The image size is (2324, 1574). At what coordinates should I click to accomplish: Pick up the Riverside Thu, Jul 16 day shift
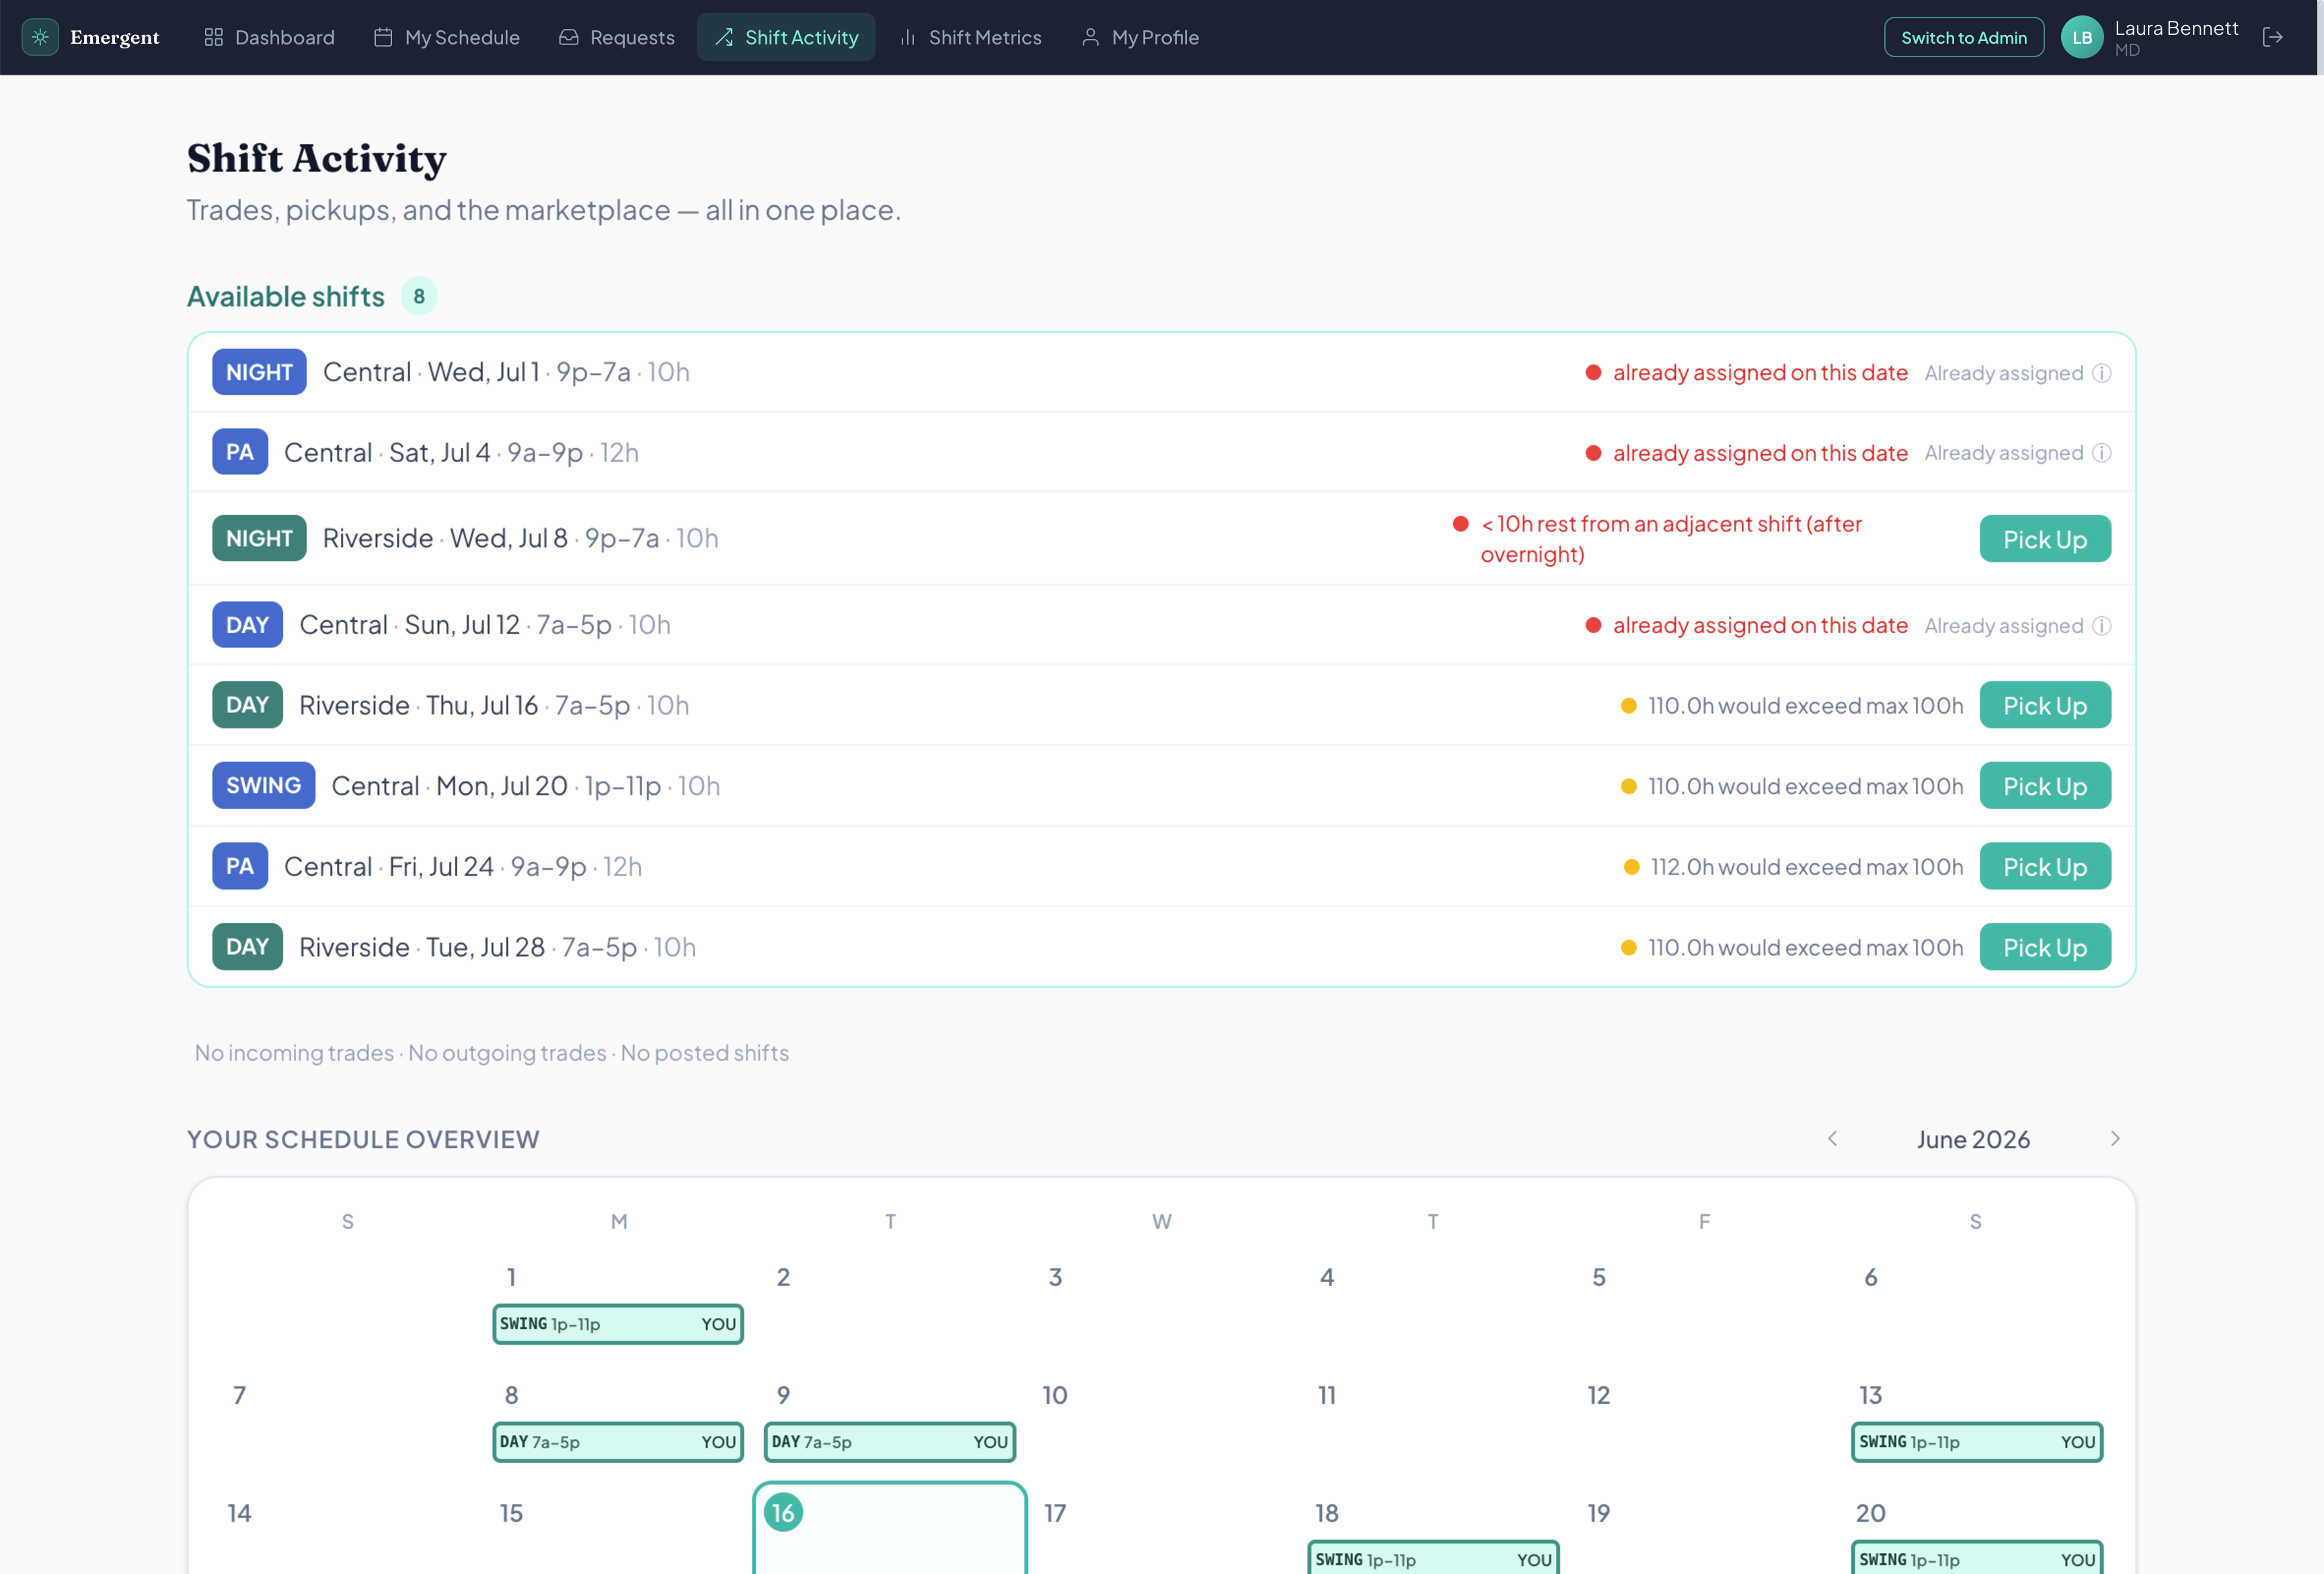pos(2045,705)
